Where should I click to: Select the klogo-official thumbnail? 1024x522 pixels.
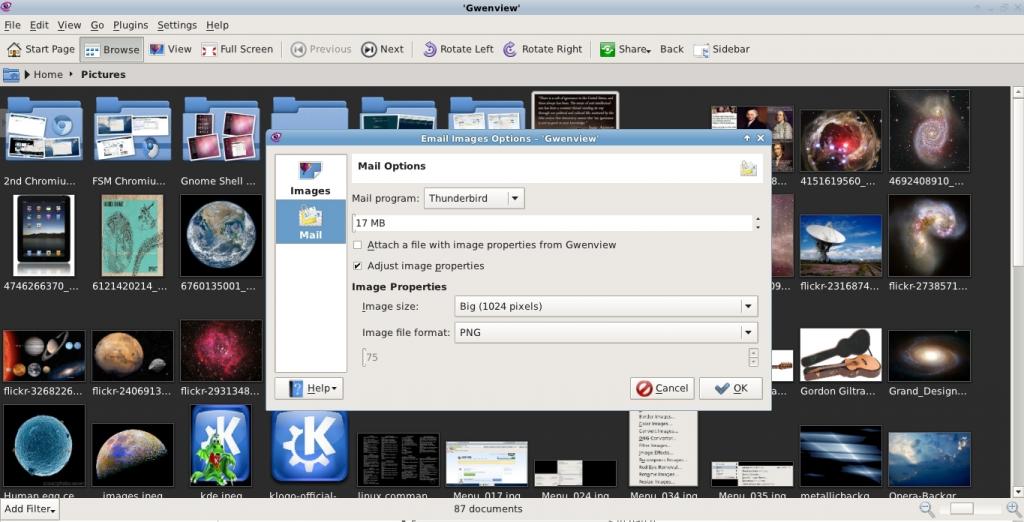[310, 447]
